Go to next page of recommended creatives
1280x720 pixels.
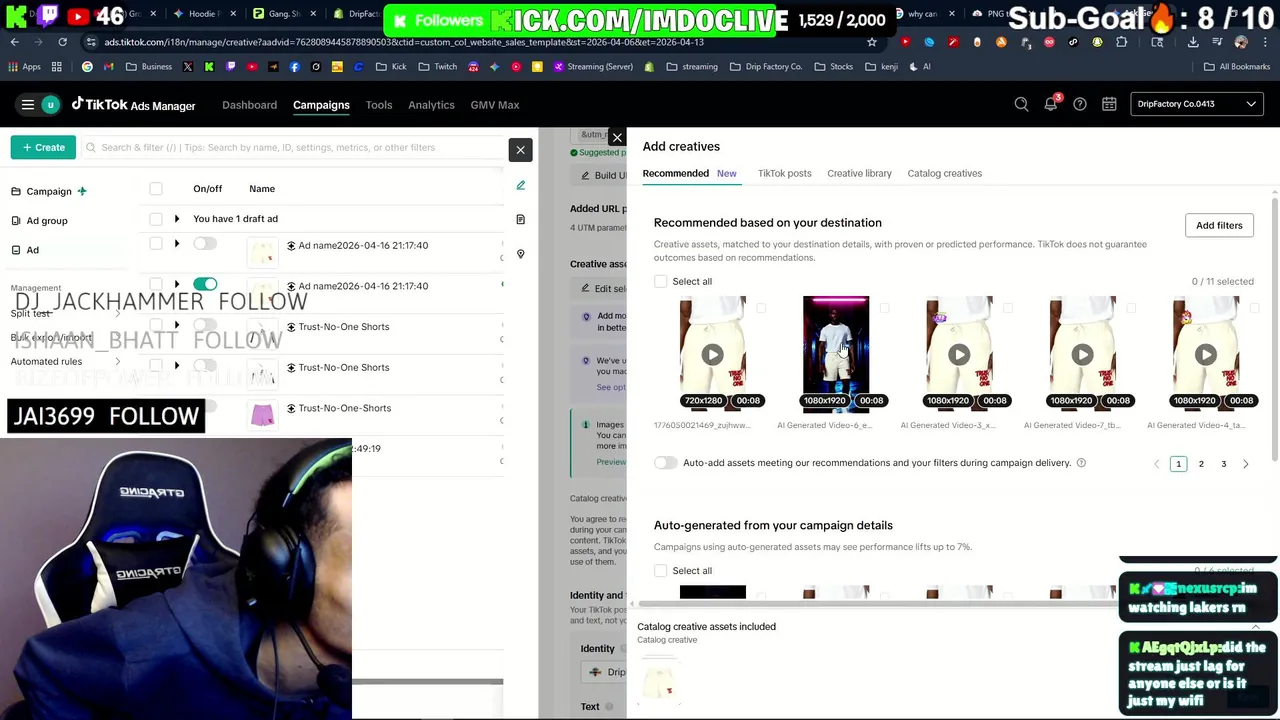1245,464
